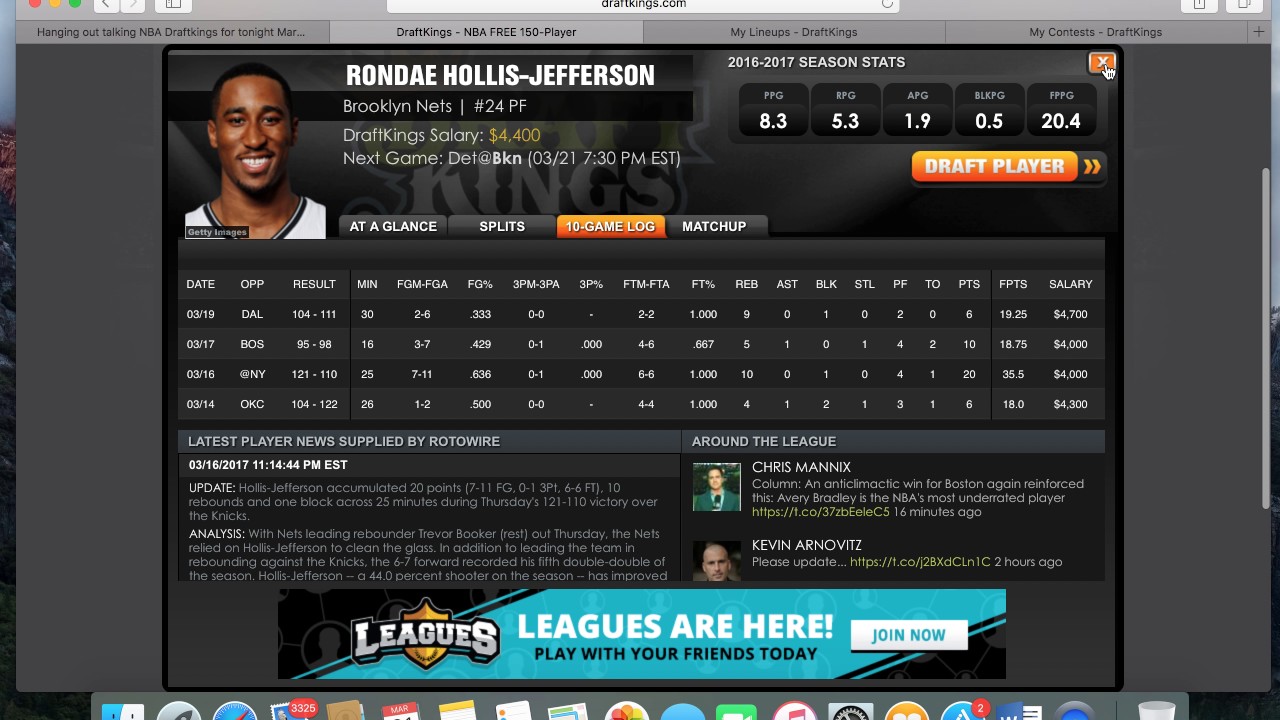Open the App Store icon in Dock
Viewport: 1280px width, 720px height.
coord(962,712)
